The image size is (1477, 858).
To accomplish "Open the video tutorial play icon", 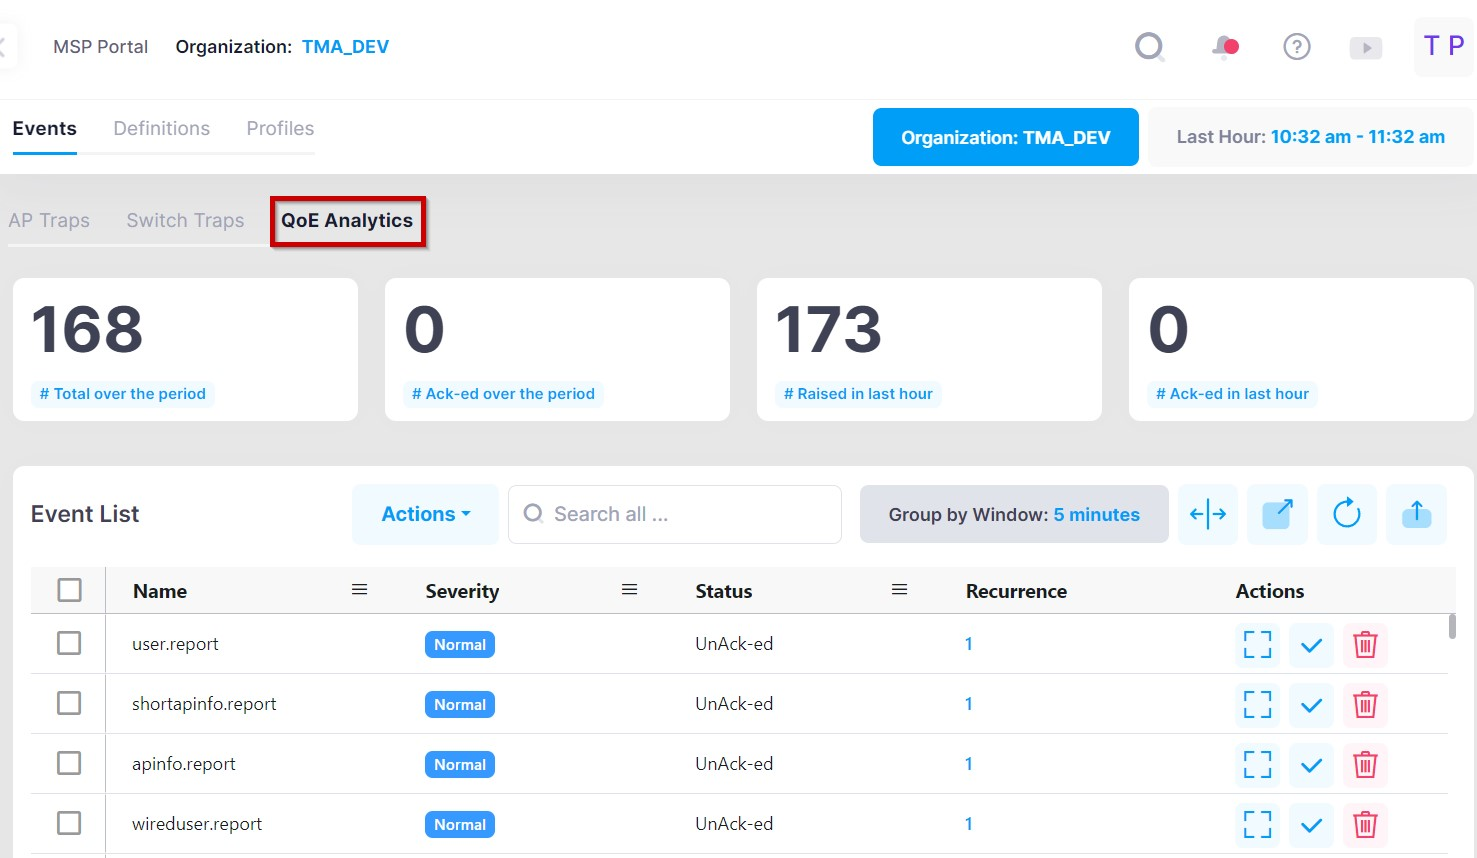I will [x=1365, y=48].
